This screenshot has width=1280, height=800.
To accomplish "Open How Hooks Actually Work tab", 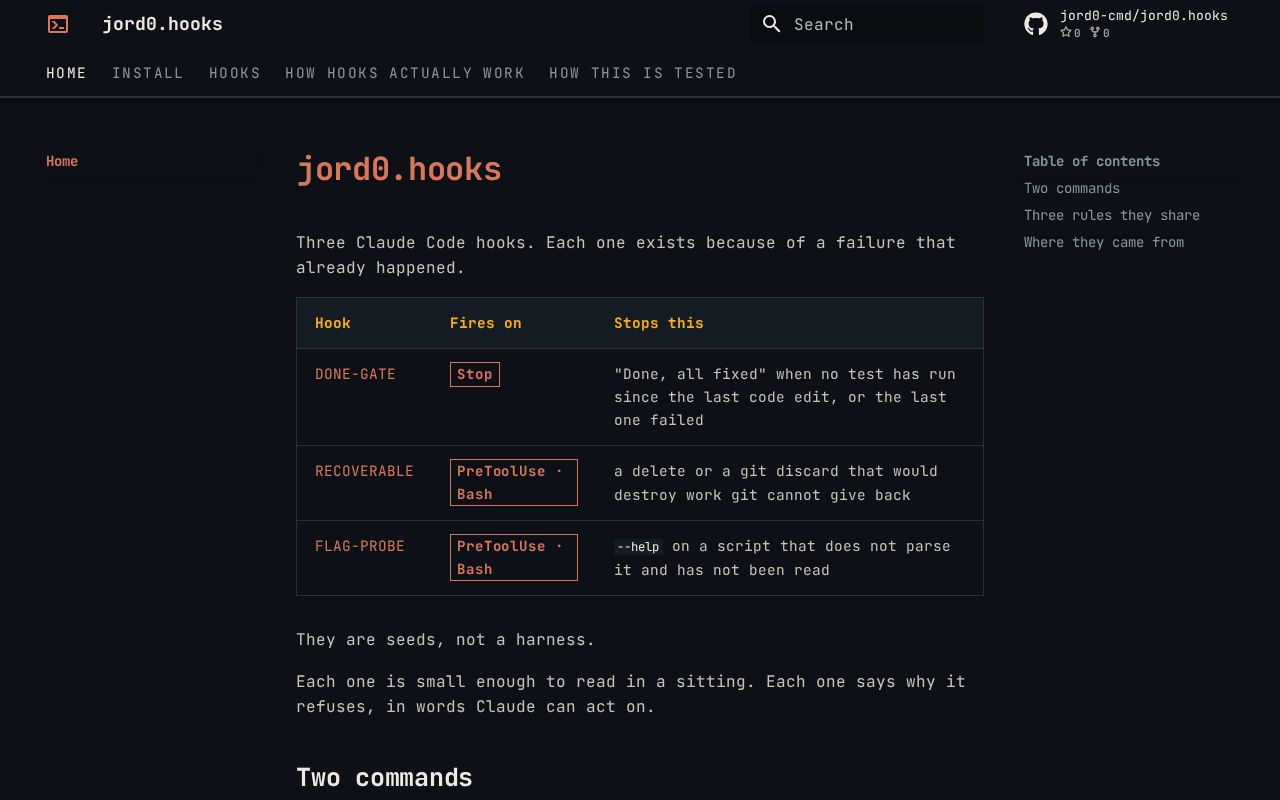I will pyautogui.click(x=405, y=73).
